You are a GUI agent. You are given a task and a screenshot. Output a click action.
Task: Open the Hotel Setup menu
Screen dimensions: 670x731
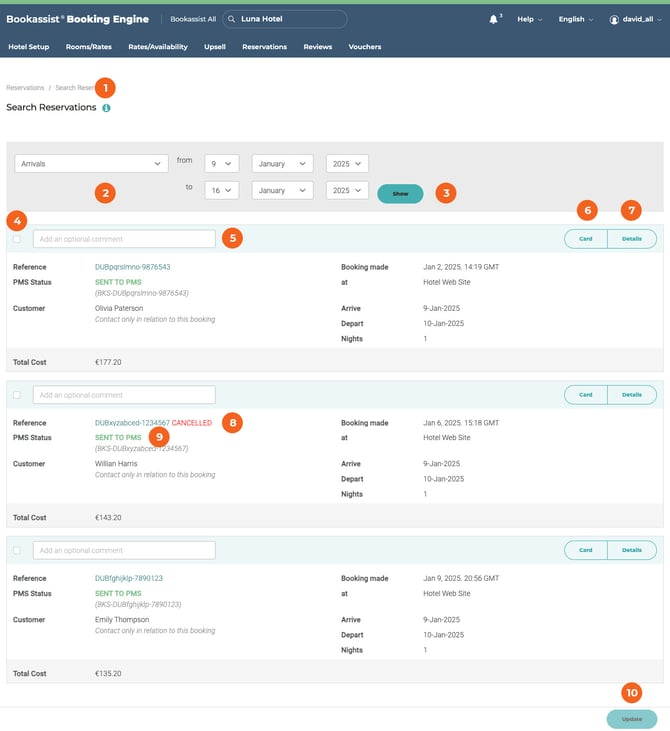28,47
